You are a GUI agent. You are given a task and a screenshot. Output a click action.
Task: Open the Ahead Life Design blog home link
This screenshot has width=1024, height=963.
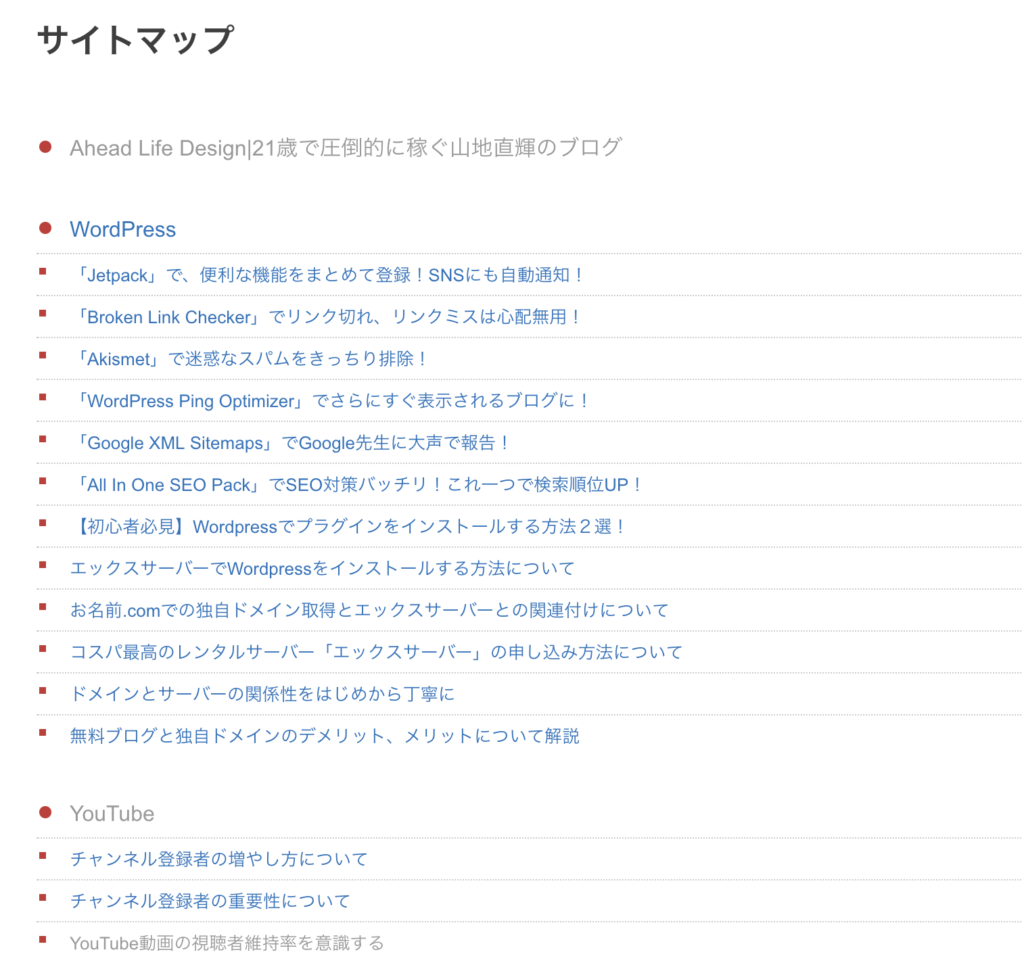pos(345,148)
